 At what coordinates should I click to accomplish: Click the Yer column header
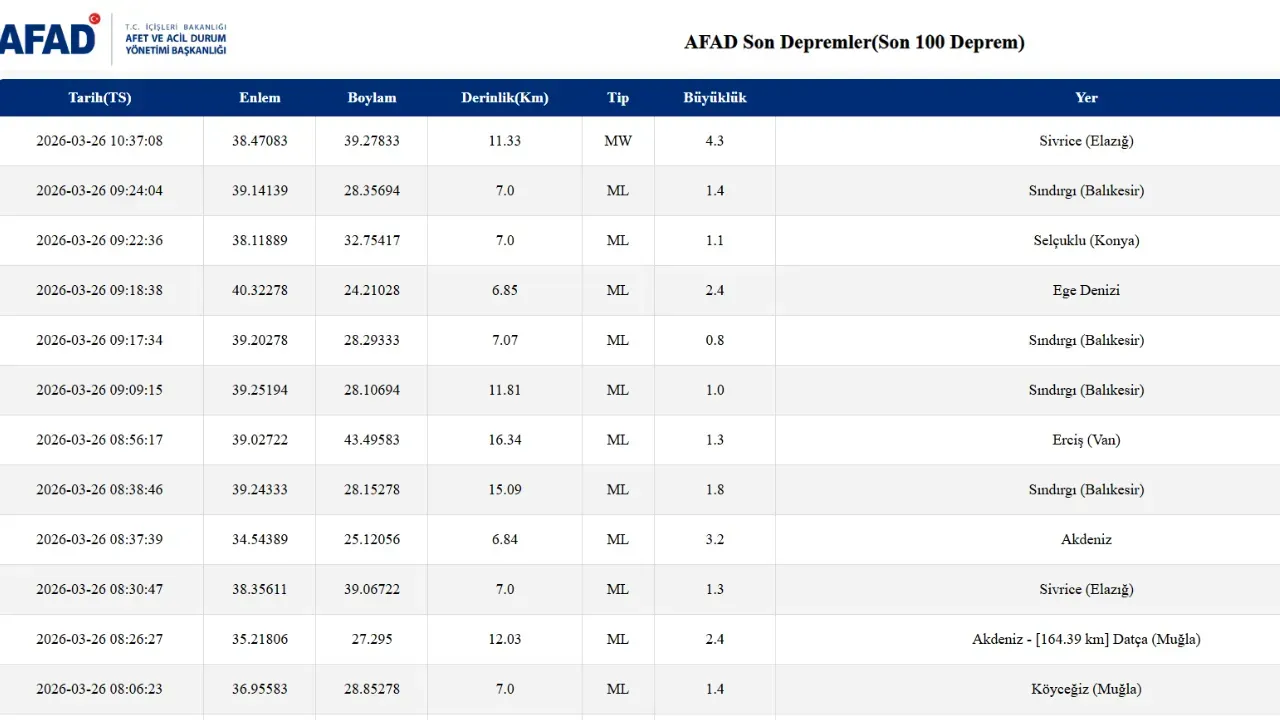point(1086,98)
